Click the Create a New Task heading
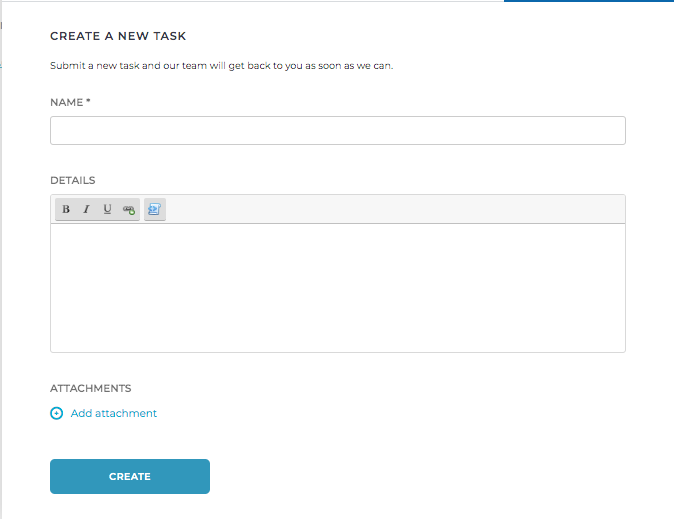This screenshot has width=674, height=519. click(118, 37)
